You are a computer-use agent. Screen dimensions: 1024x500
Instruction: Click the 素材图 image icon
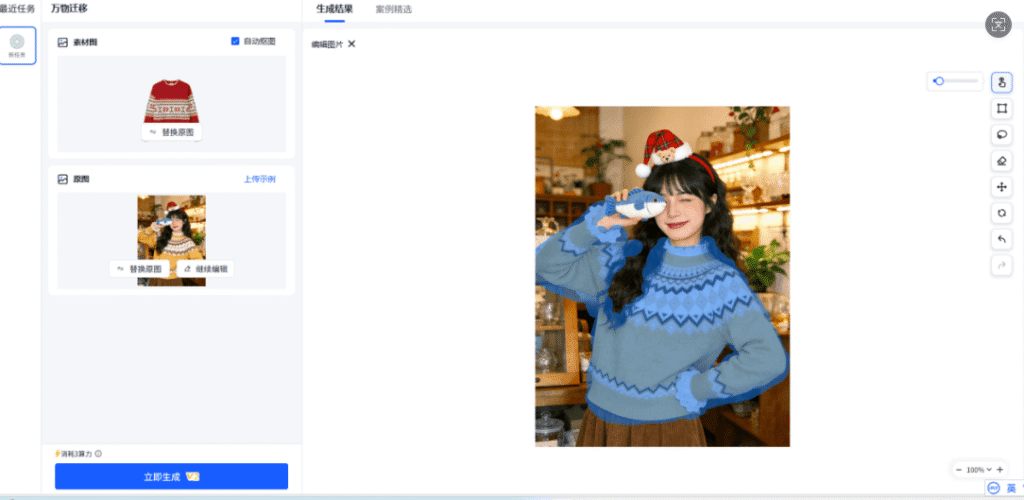(x=63, y=42)
